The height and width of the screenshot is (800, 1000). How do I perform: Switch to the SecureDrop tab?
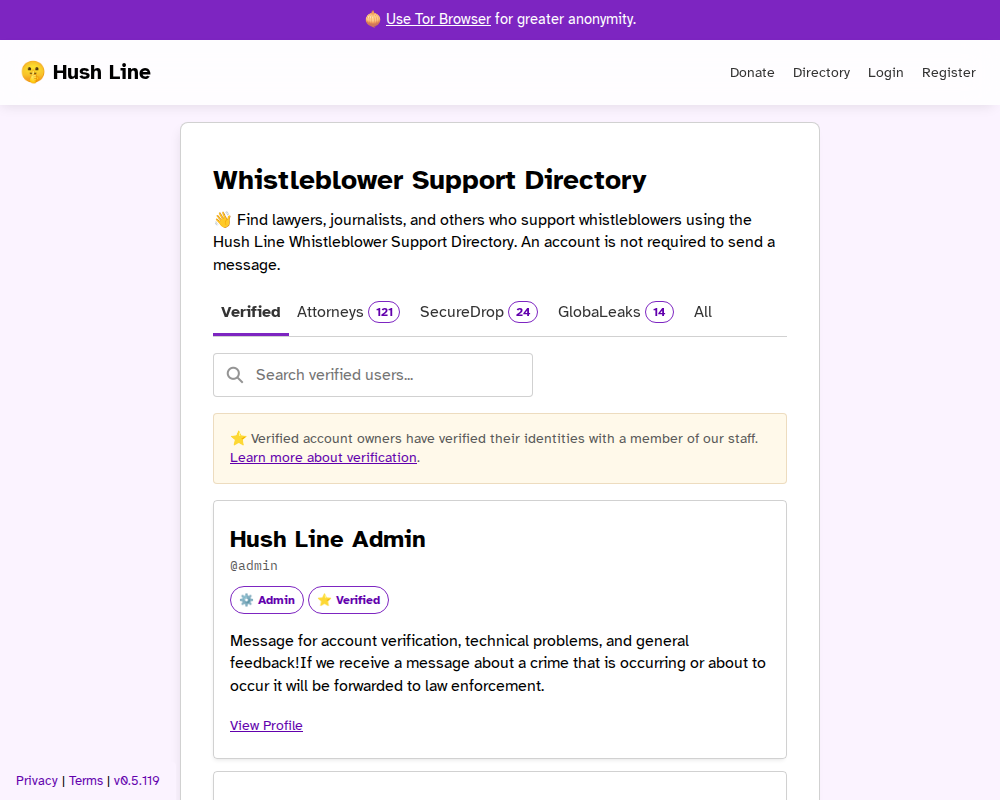pyautogui.click(x=478, y=311)
